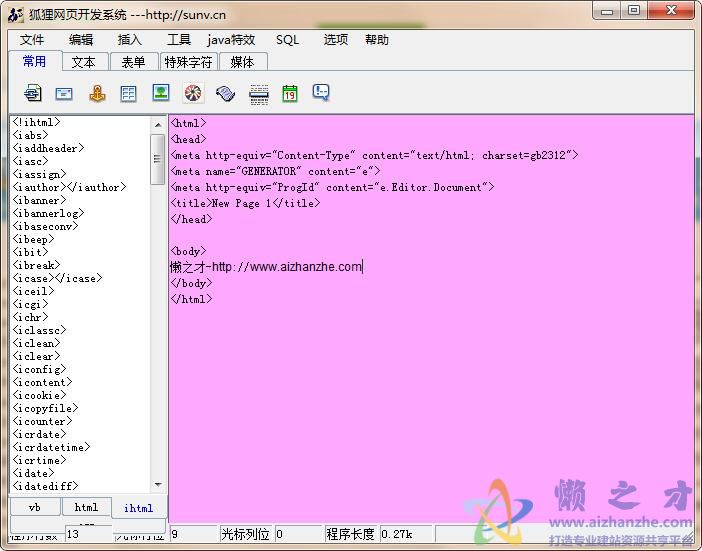
Task: Select <icounter> in the tag list
Action: coord(43,421)
